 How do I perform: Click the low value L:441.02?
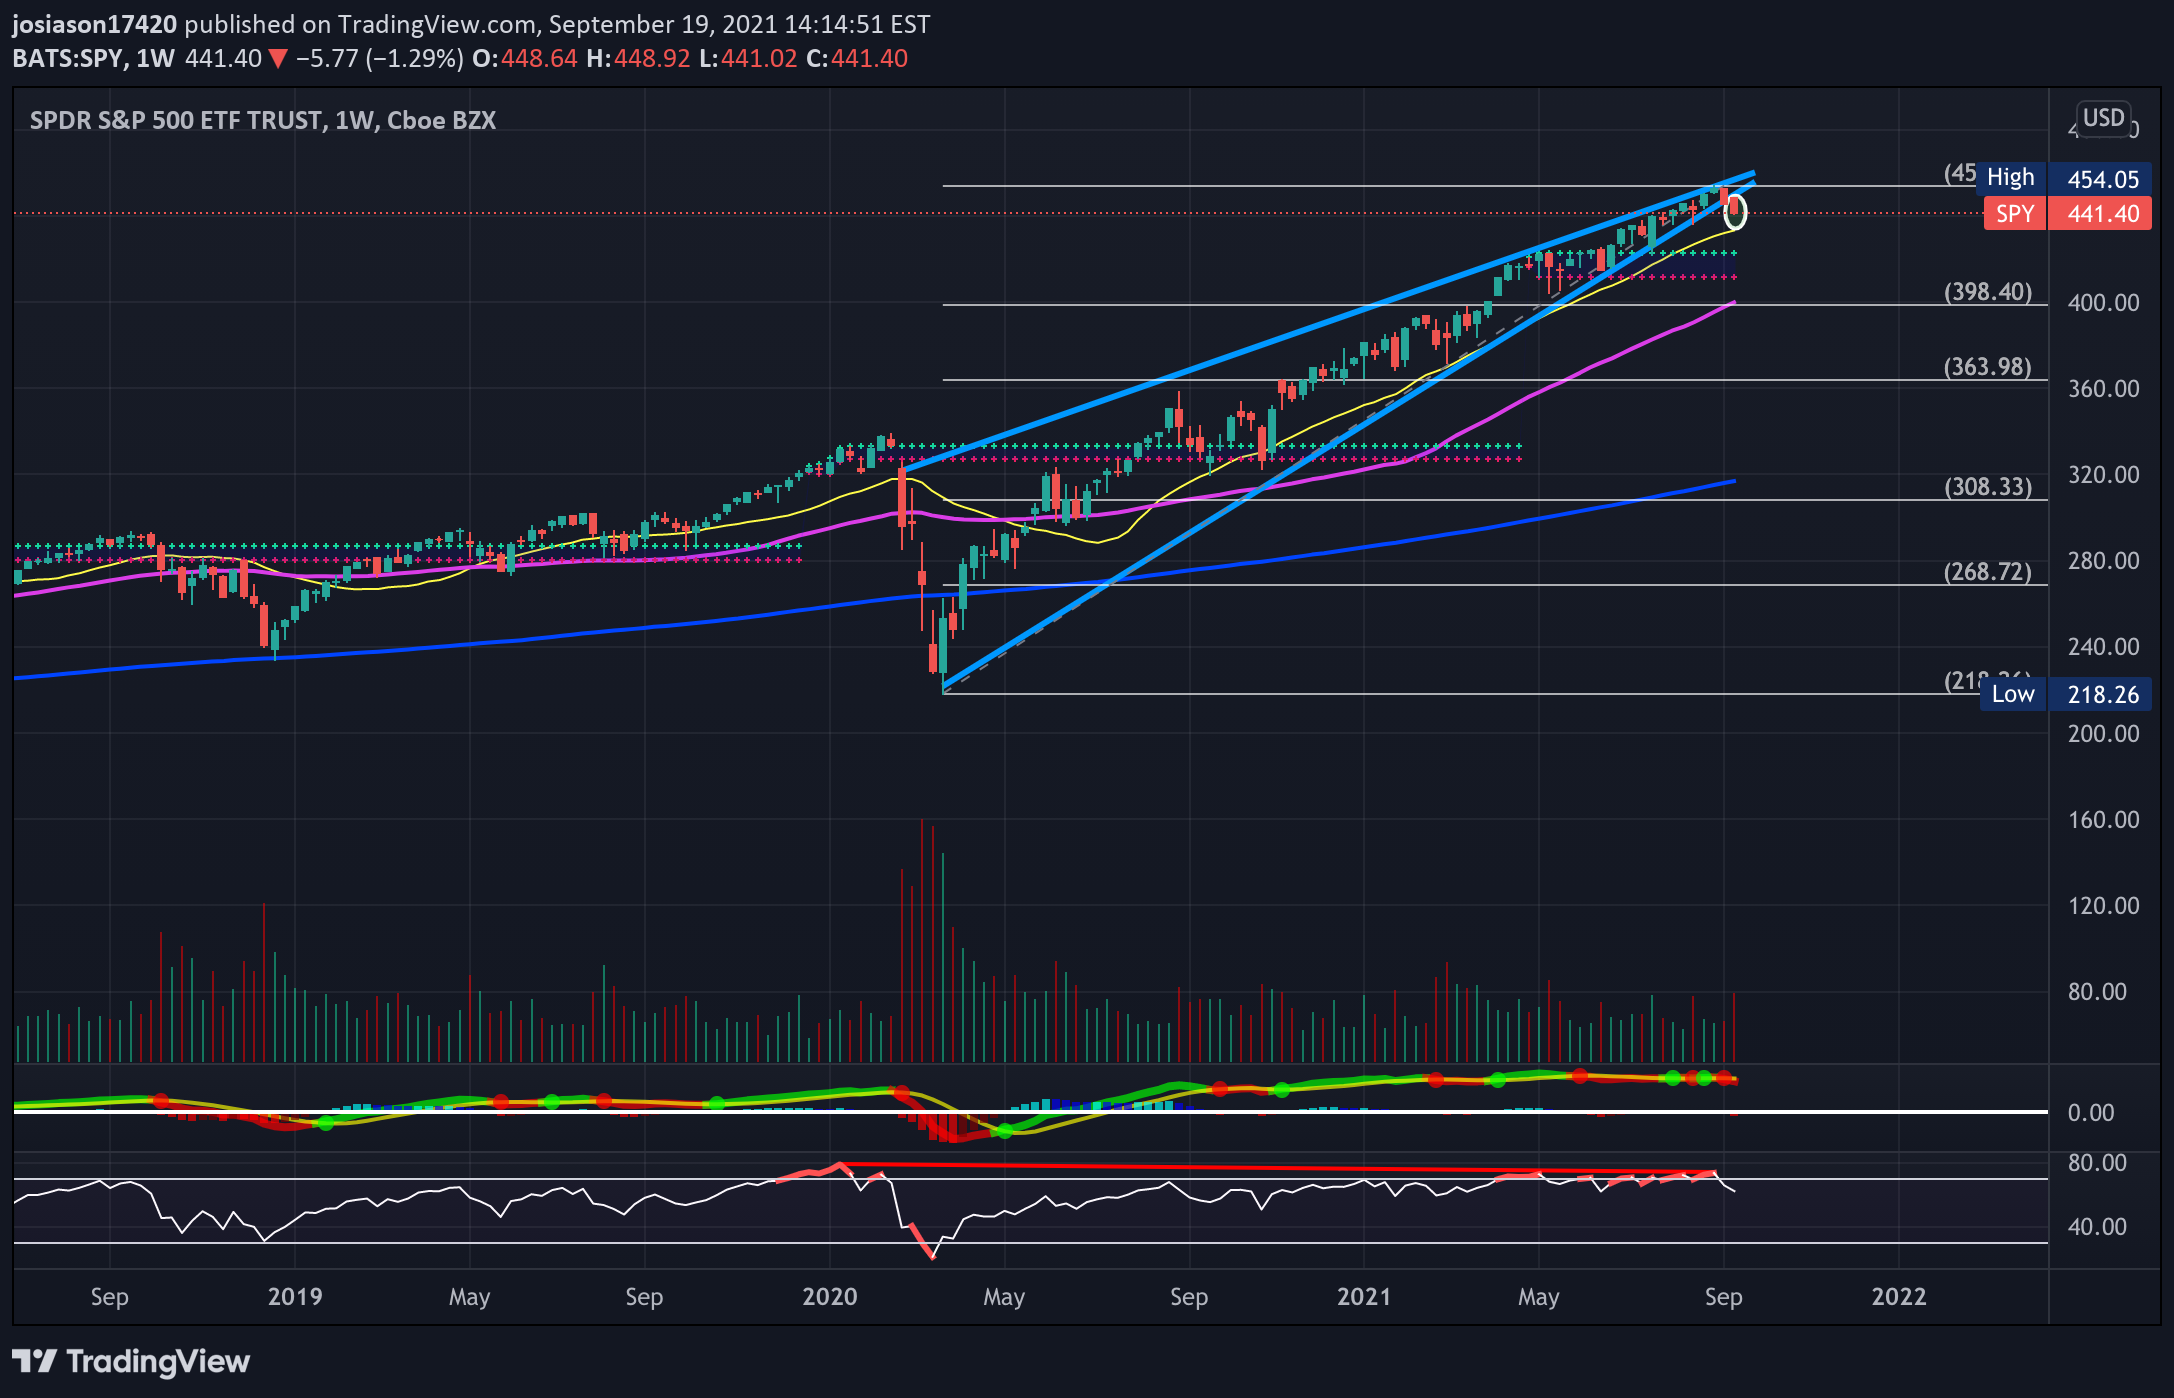(748, 58)
